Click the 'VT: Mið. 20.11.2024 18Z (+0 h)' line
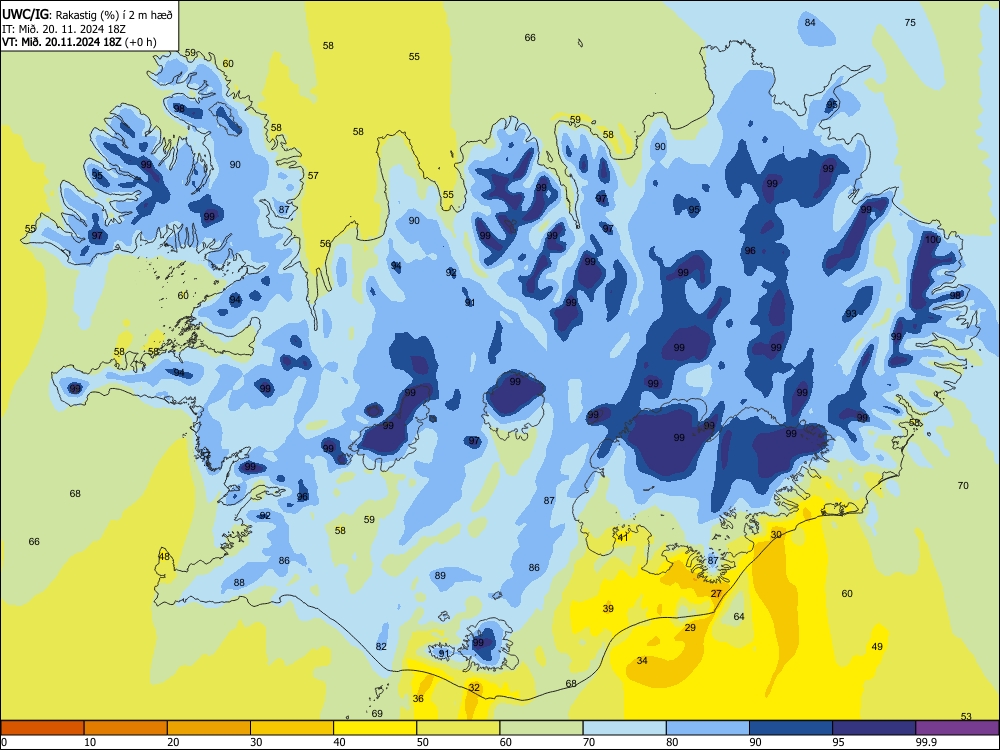Viewport: 1000px width, 750px height. pos(79,42)
